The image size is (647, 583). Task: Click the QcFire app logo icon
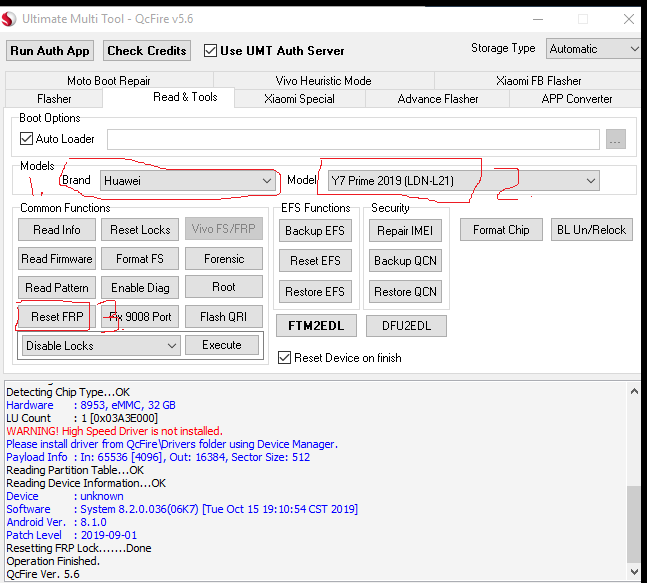(8, 19)
